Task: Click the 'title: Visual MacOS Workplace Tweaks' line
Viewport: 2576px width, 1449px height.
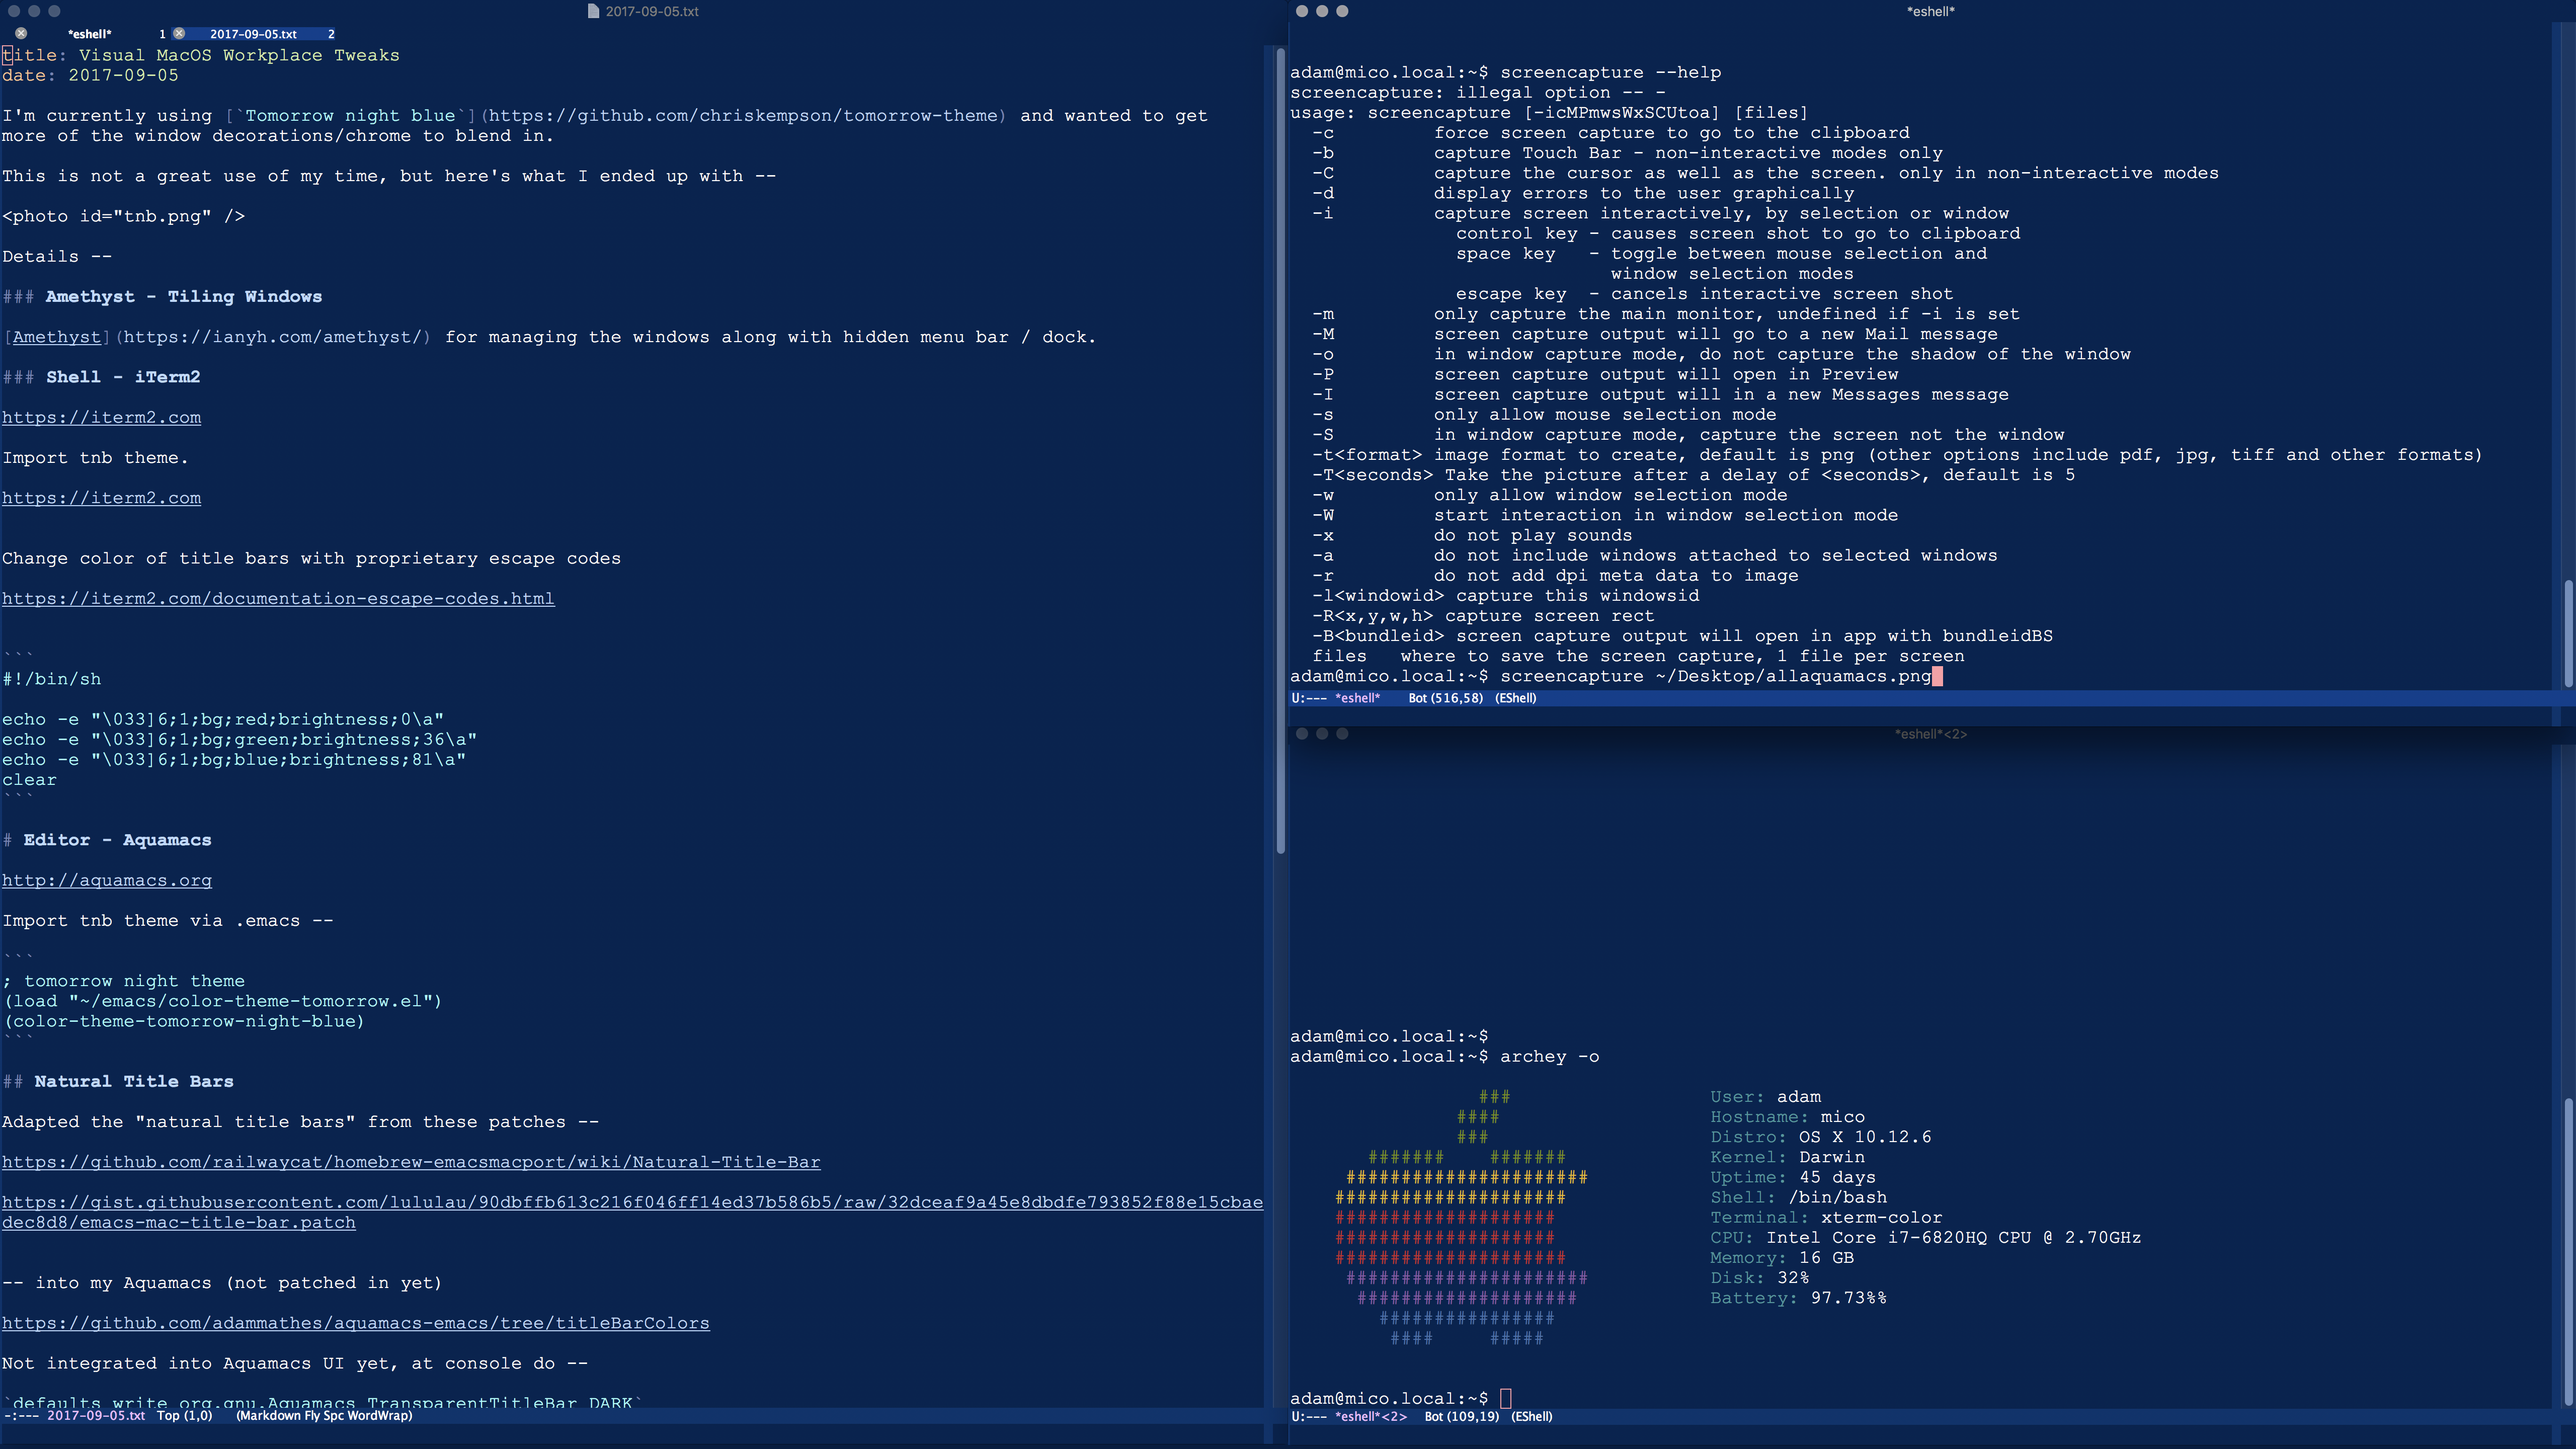Action: (201, 55)
